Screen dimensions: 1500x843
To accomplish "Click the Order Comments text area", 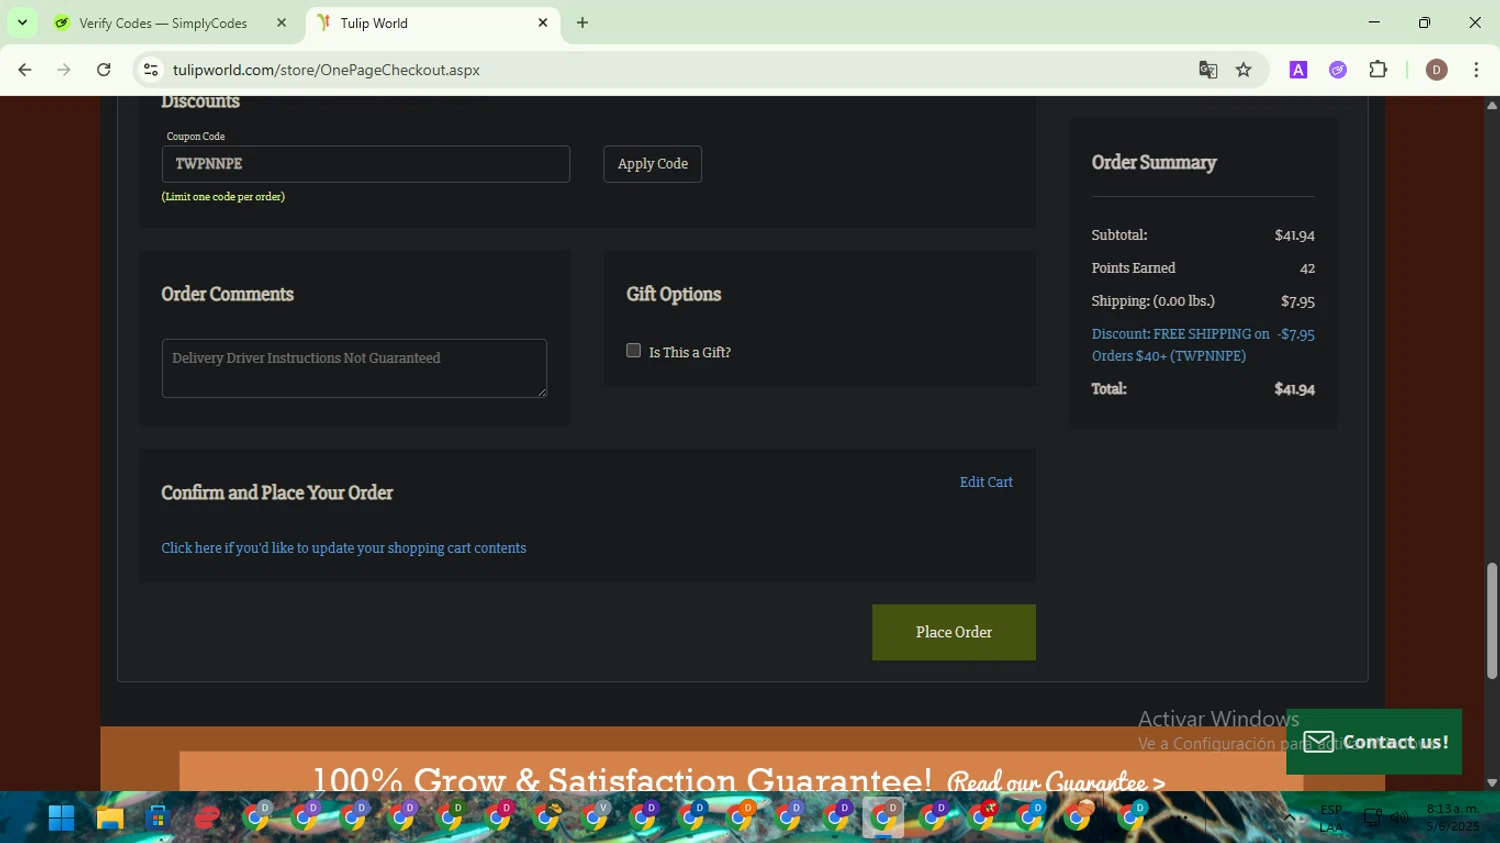I will coord(354,368).
